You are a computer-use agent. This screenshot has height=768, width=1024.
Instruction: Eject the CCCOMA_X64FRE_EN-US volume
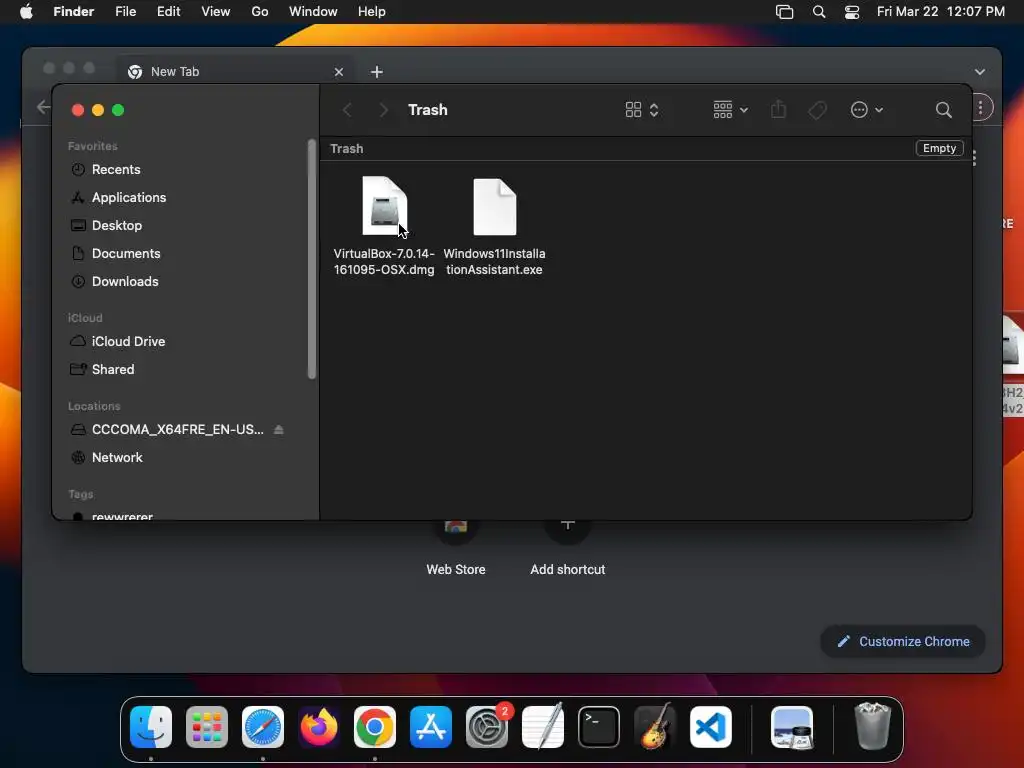[x=279, y=429]
